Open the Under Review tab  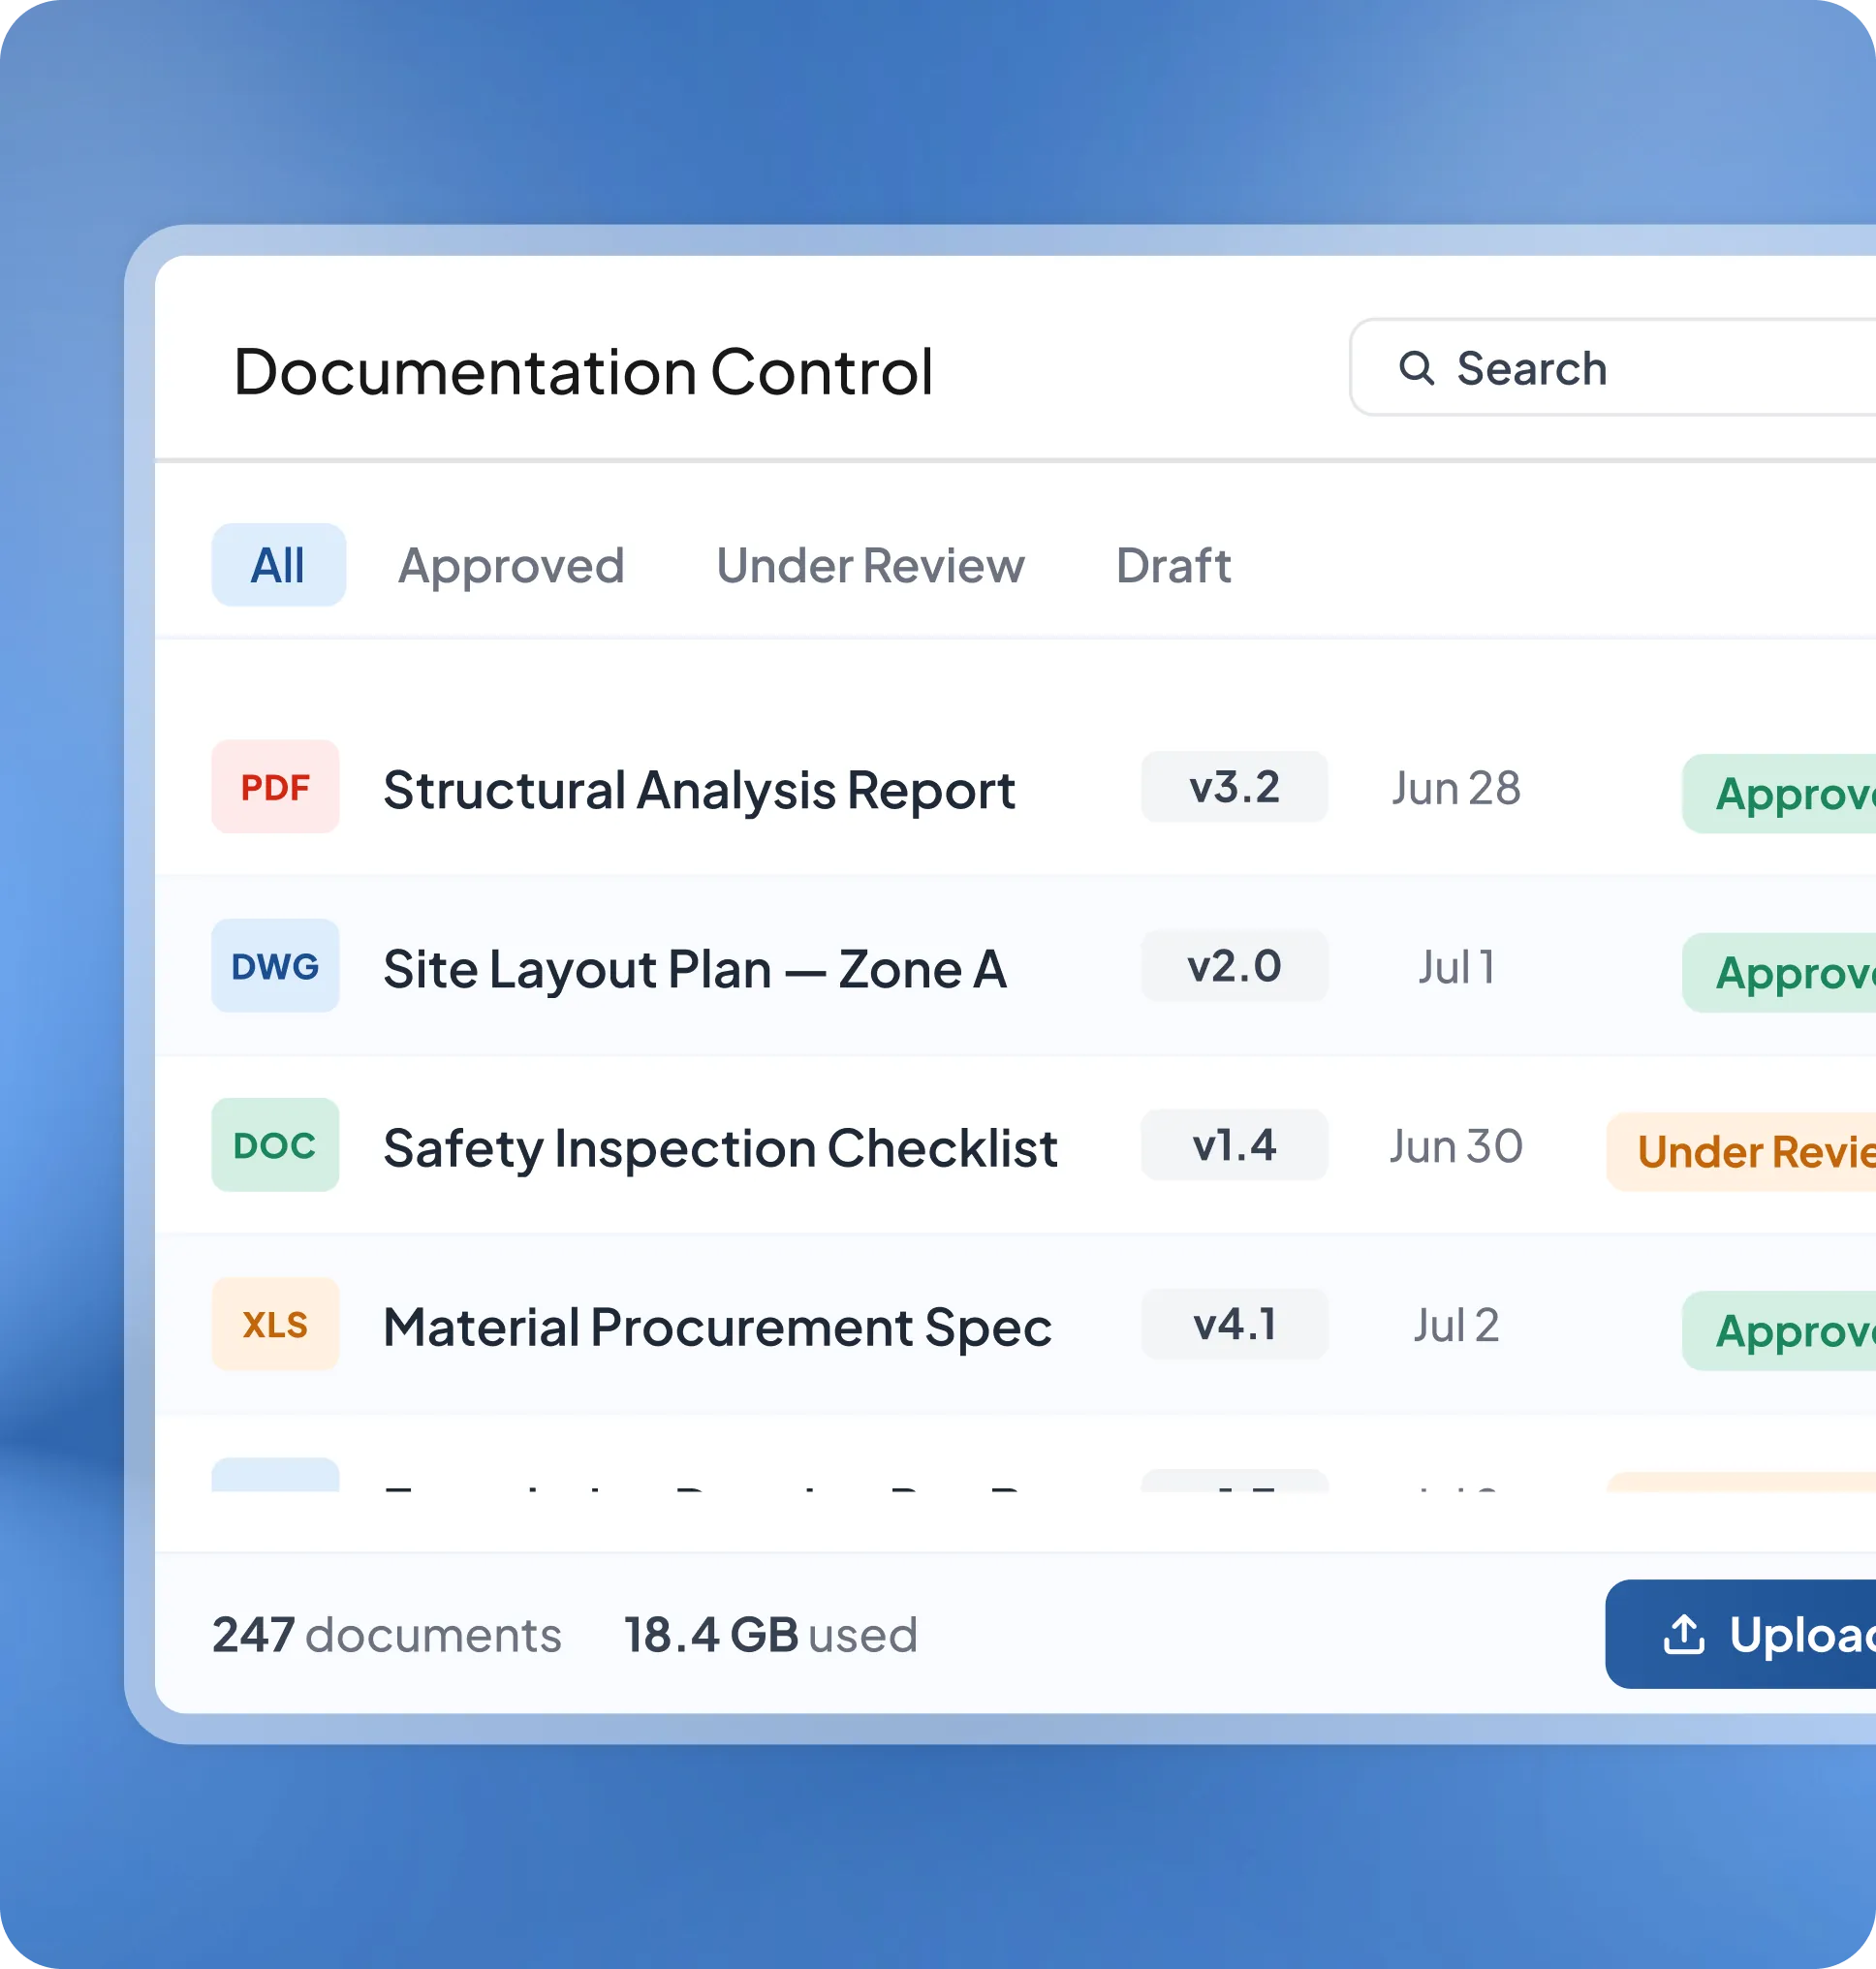(x=871, y=566)
